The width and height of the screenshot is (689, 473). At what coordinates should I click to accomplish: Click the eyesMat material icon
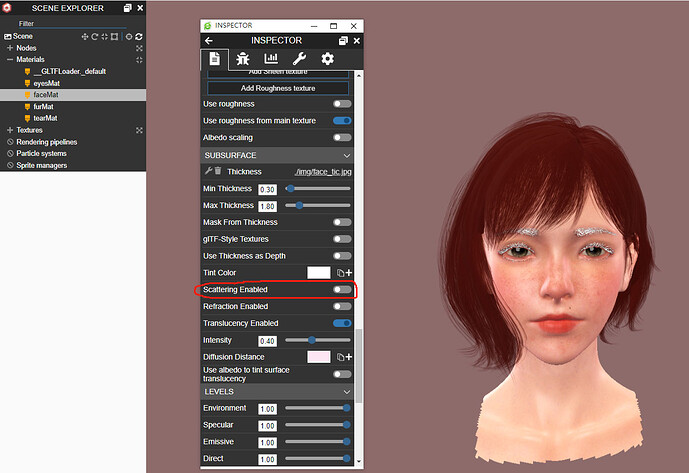27,83
